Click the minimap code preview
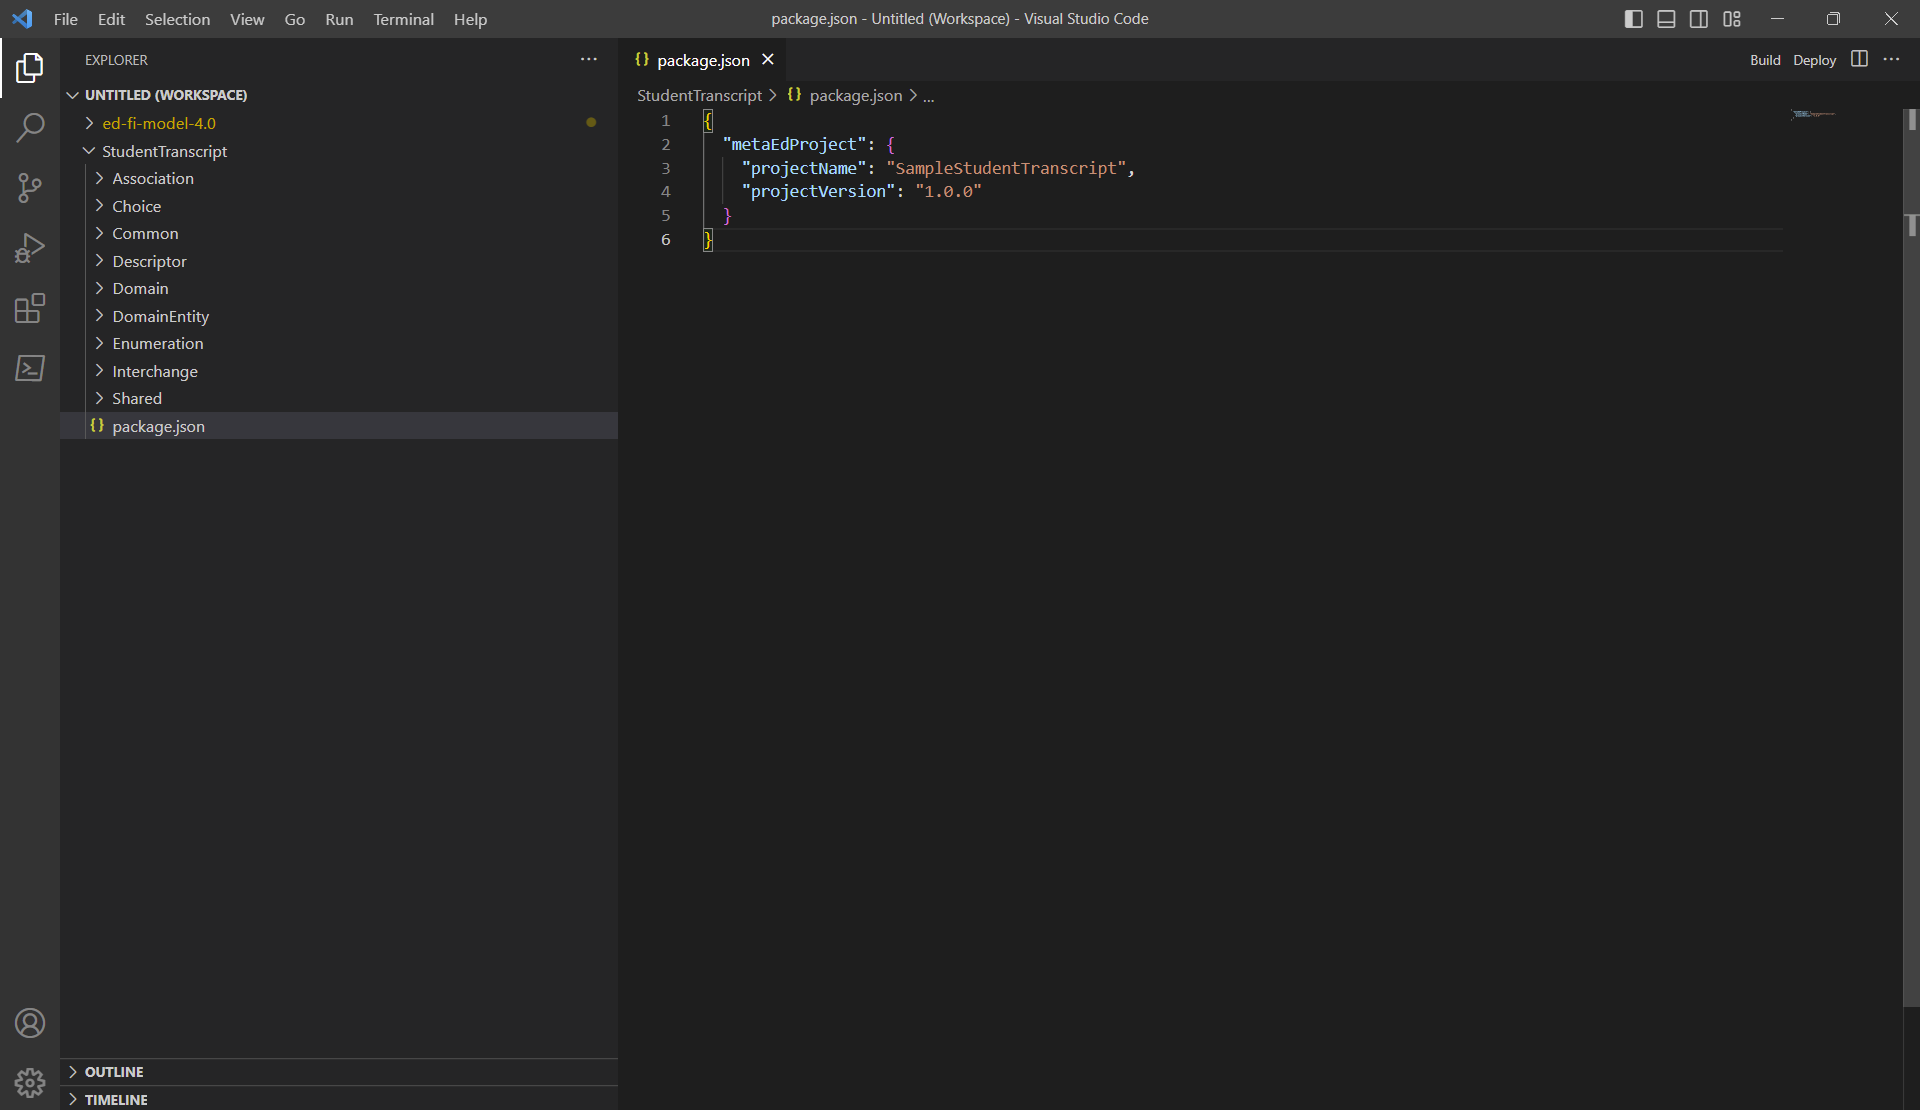This screenshot has width=1920, height=1110. point(1813,114)
